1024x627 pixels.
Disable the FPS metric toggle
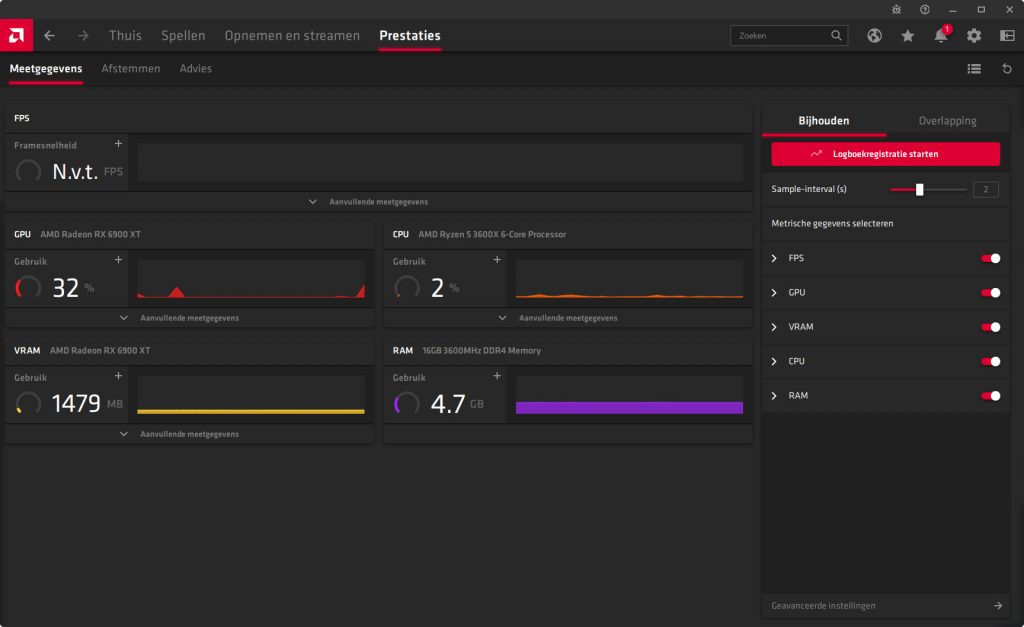991,258
